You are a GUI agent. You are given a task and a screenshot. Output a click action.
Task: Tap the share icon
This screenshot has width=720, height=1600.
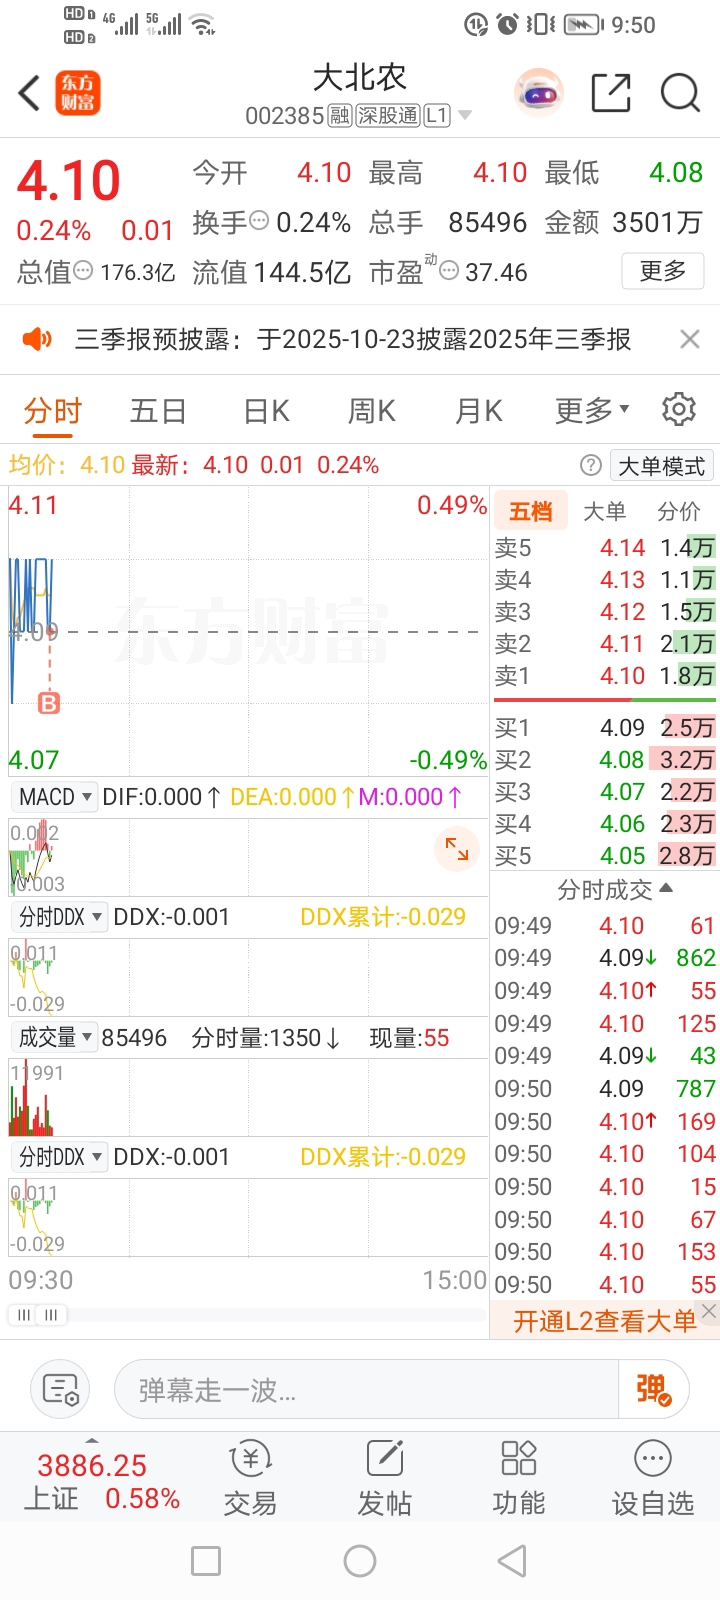click(x=611, y=93)
